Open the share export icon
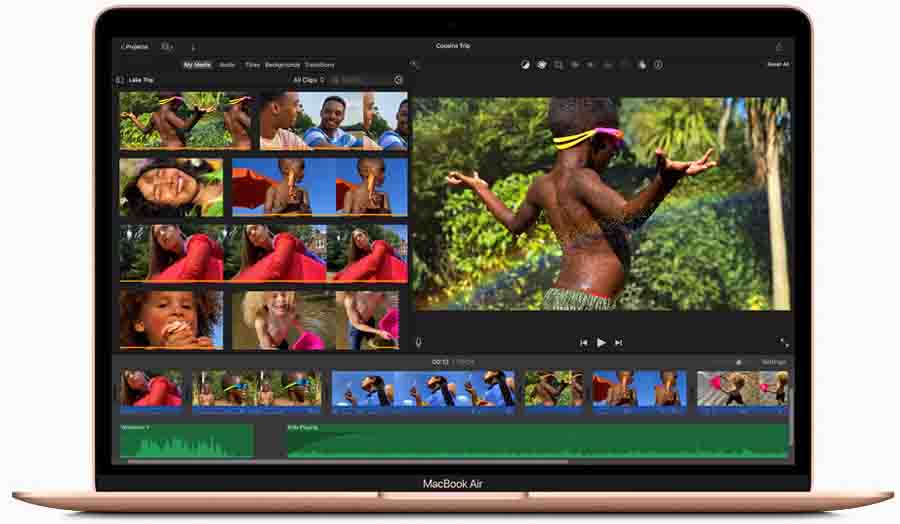The image size is (900, 524). [x=779, y=46]
